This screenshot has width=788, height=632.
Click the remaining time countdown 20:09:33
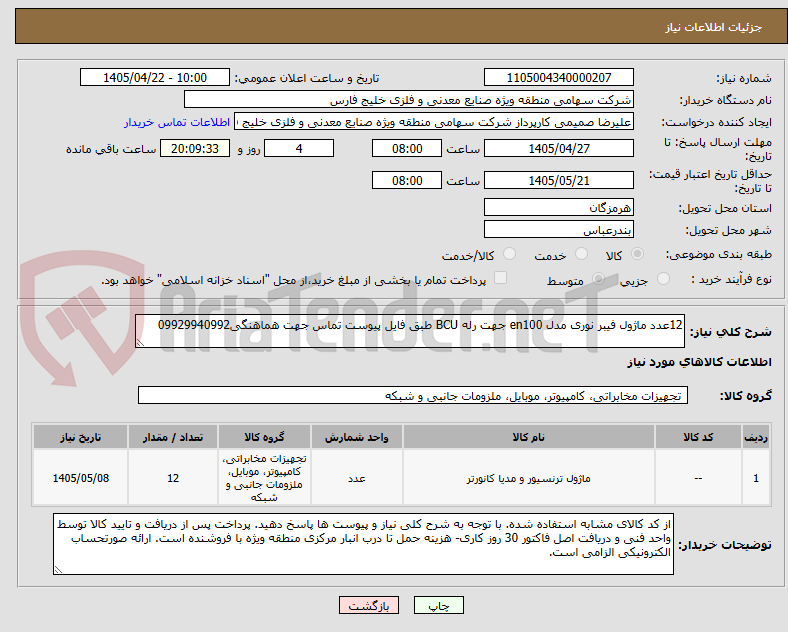click(x=195, y=148)
